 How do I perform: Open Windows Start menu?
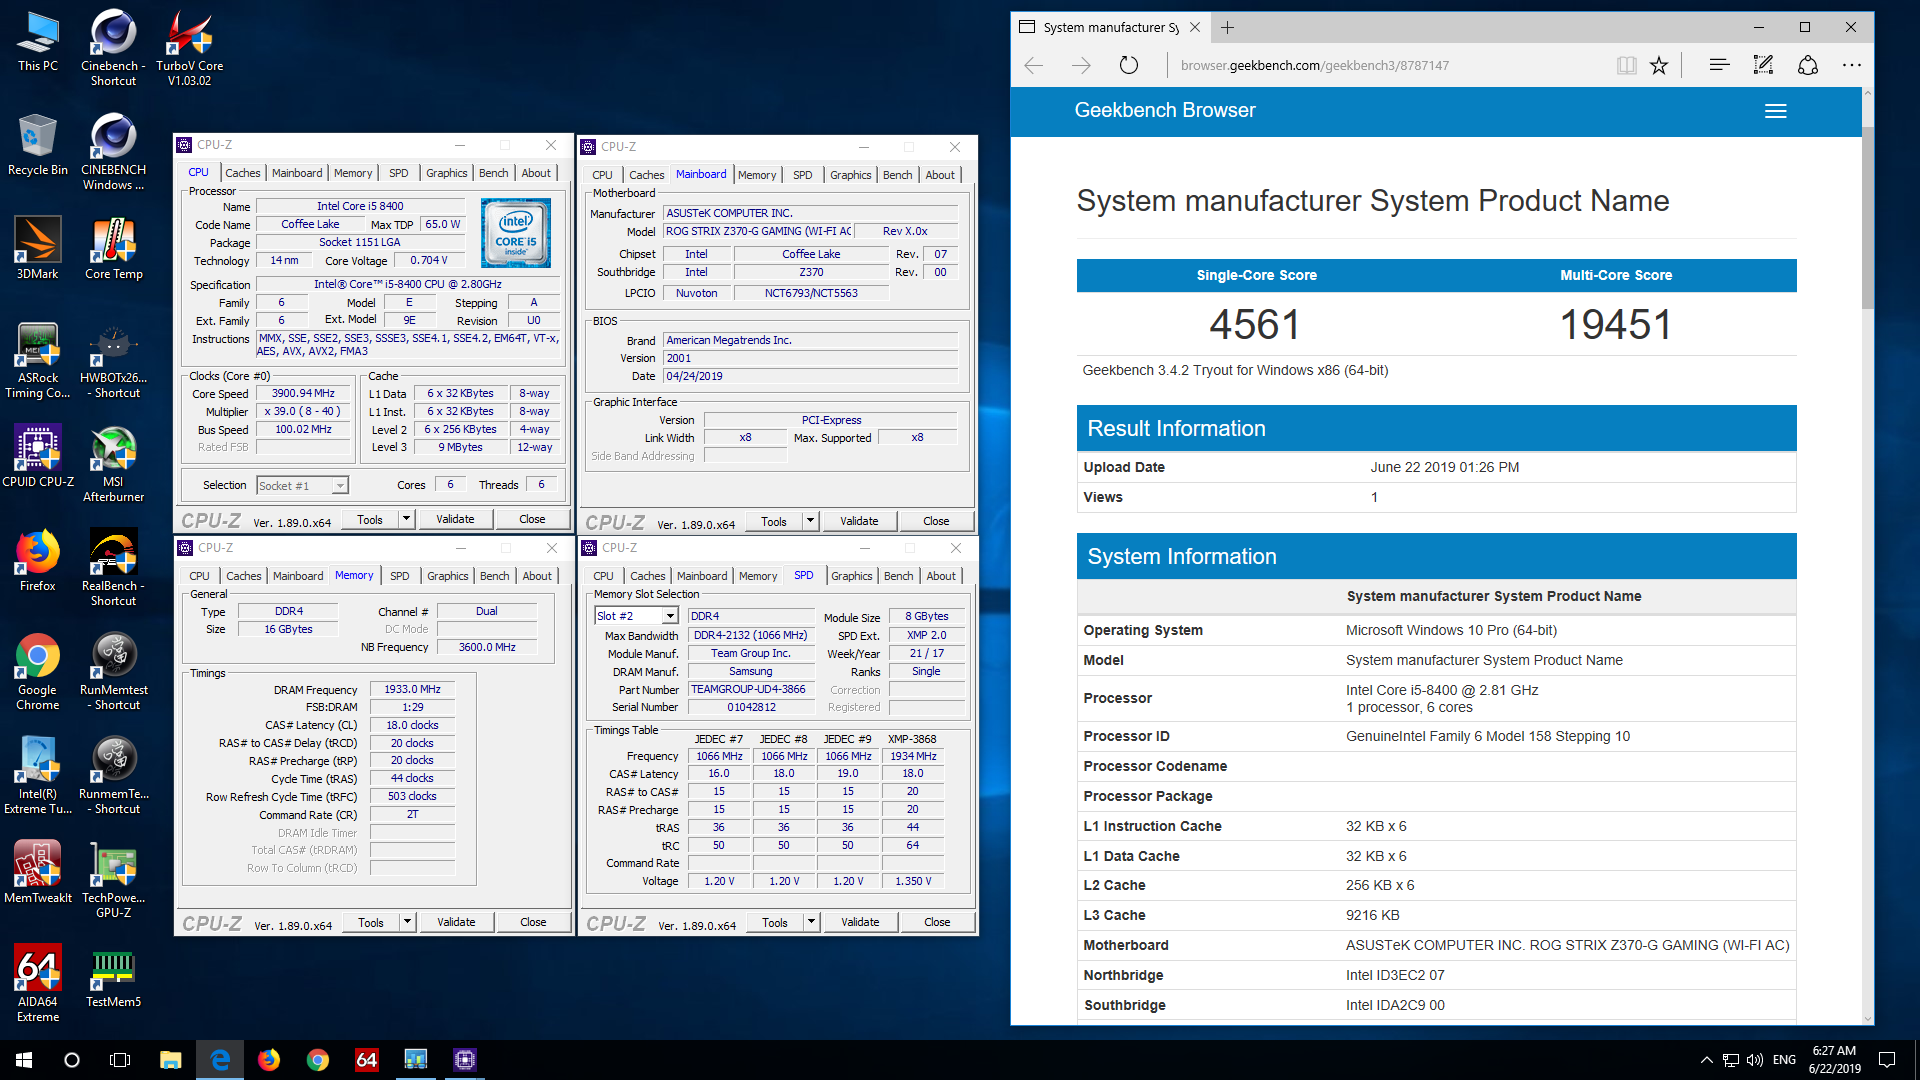[x=24, y=1060]
